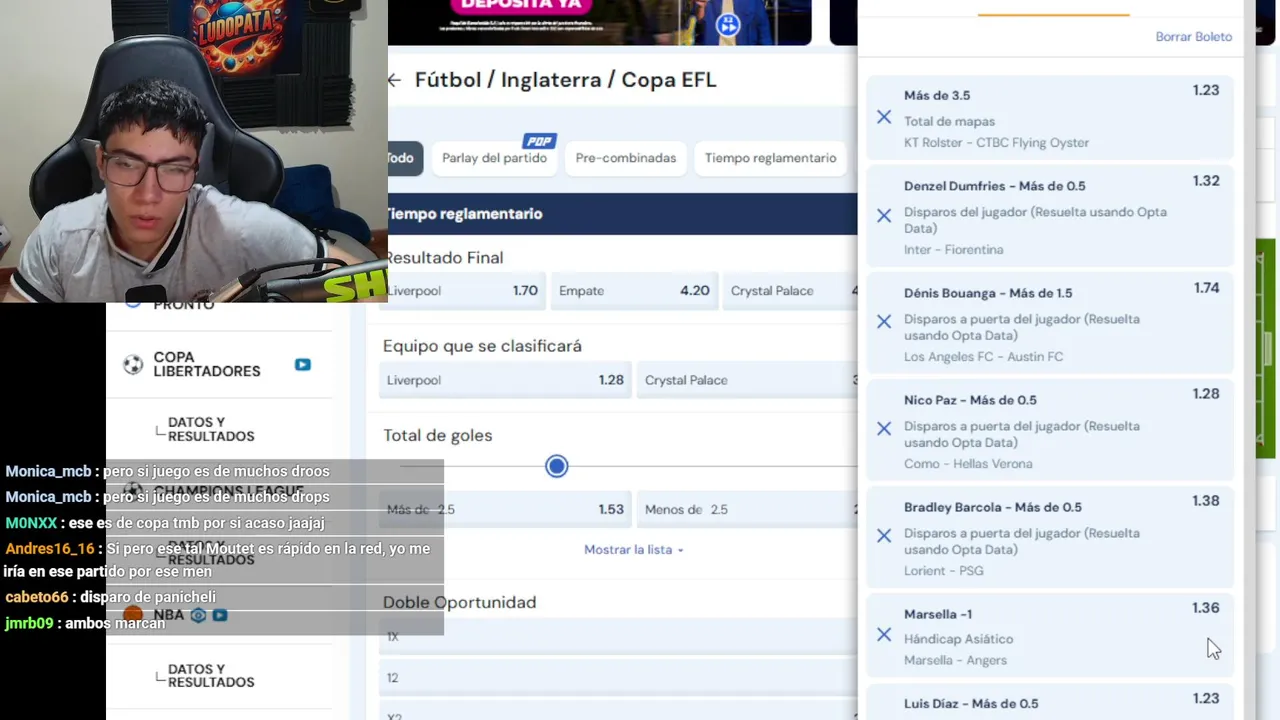Click the Fútbol / Inglaterra / Copa EFL breadcrumb

pyautogui.click(x=566, y=80)
